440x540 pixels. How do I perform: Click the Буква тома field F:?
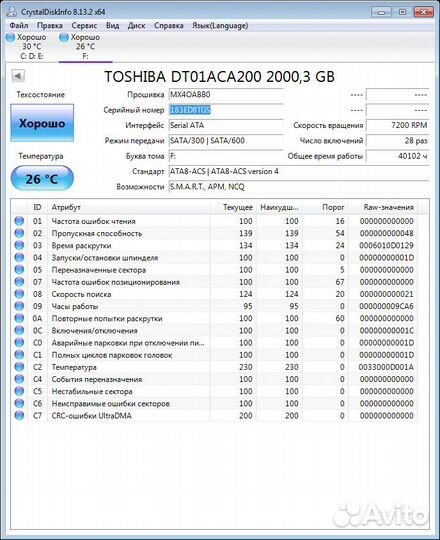(226, 156)
